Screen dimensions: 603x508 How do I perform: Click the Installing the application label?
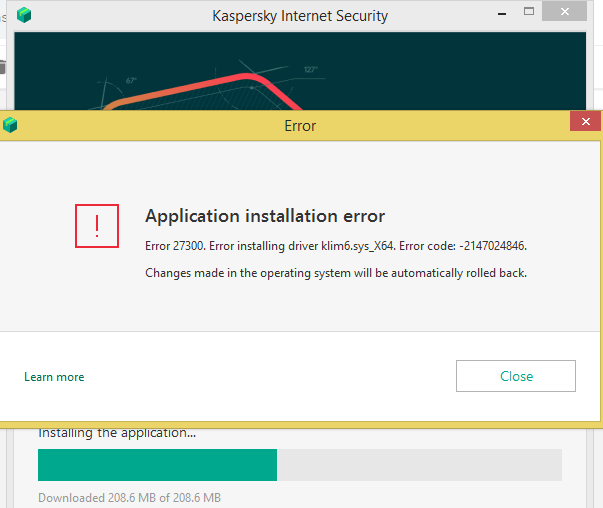click(117, 434)
